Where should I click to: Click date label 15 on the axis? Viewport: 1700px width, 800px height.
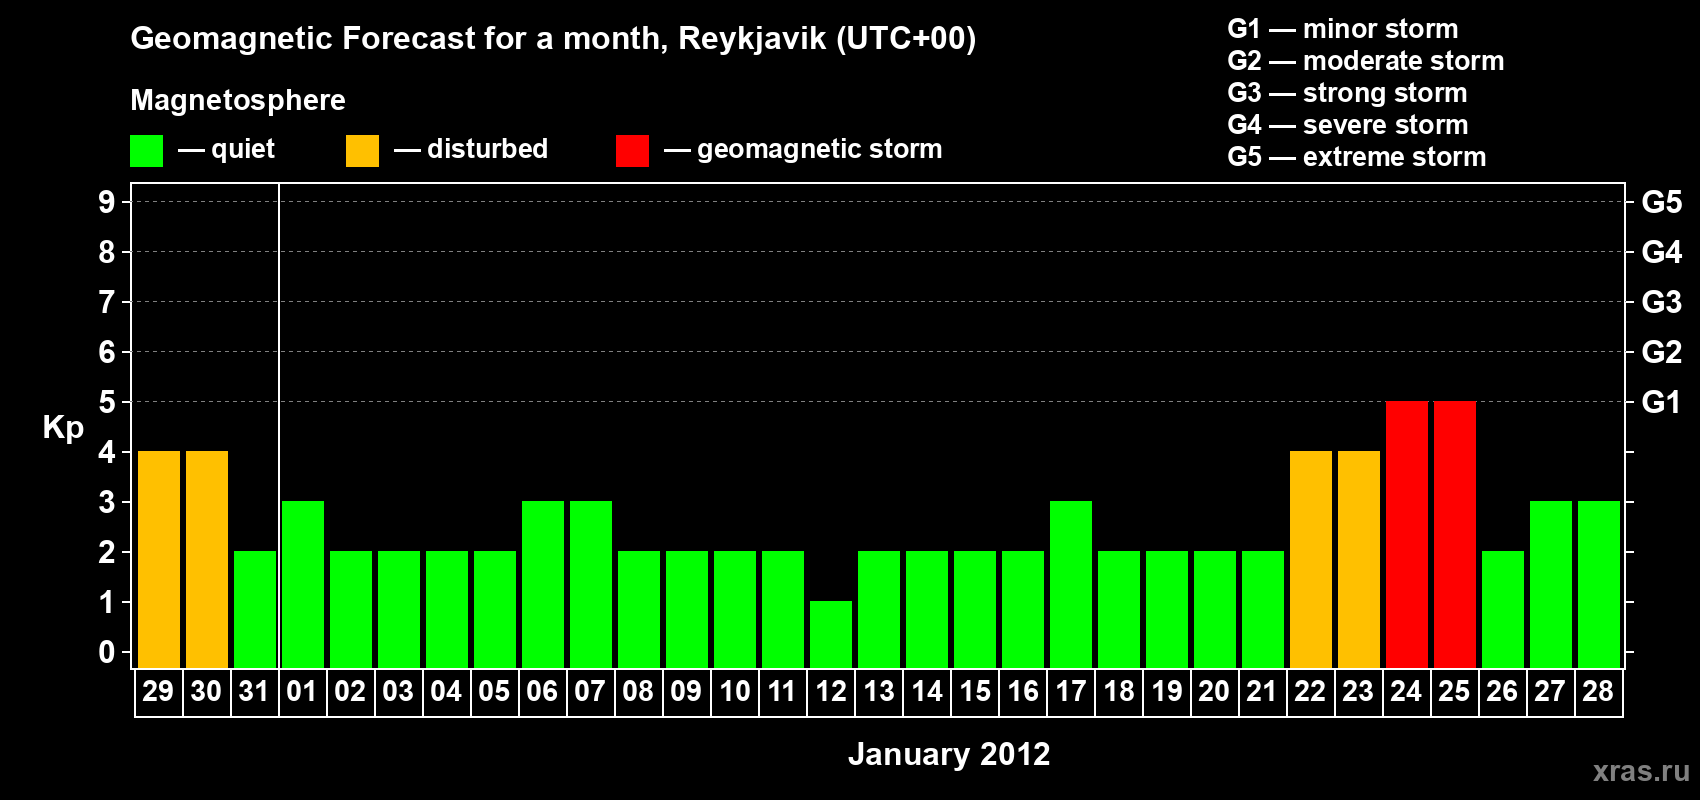975,691
